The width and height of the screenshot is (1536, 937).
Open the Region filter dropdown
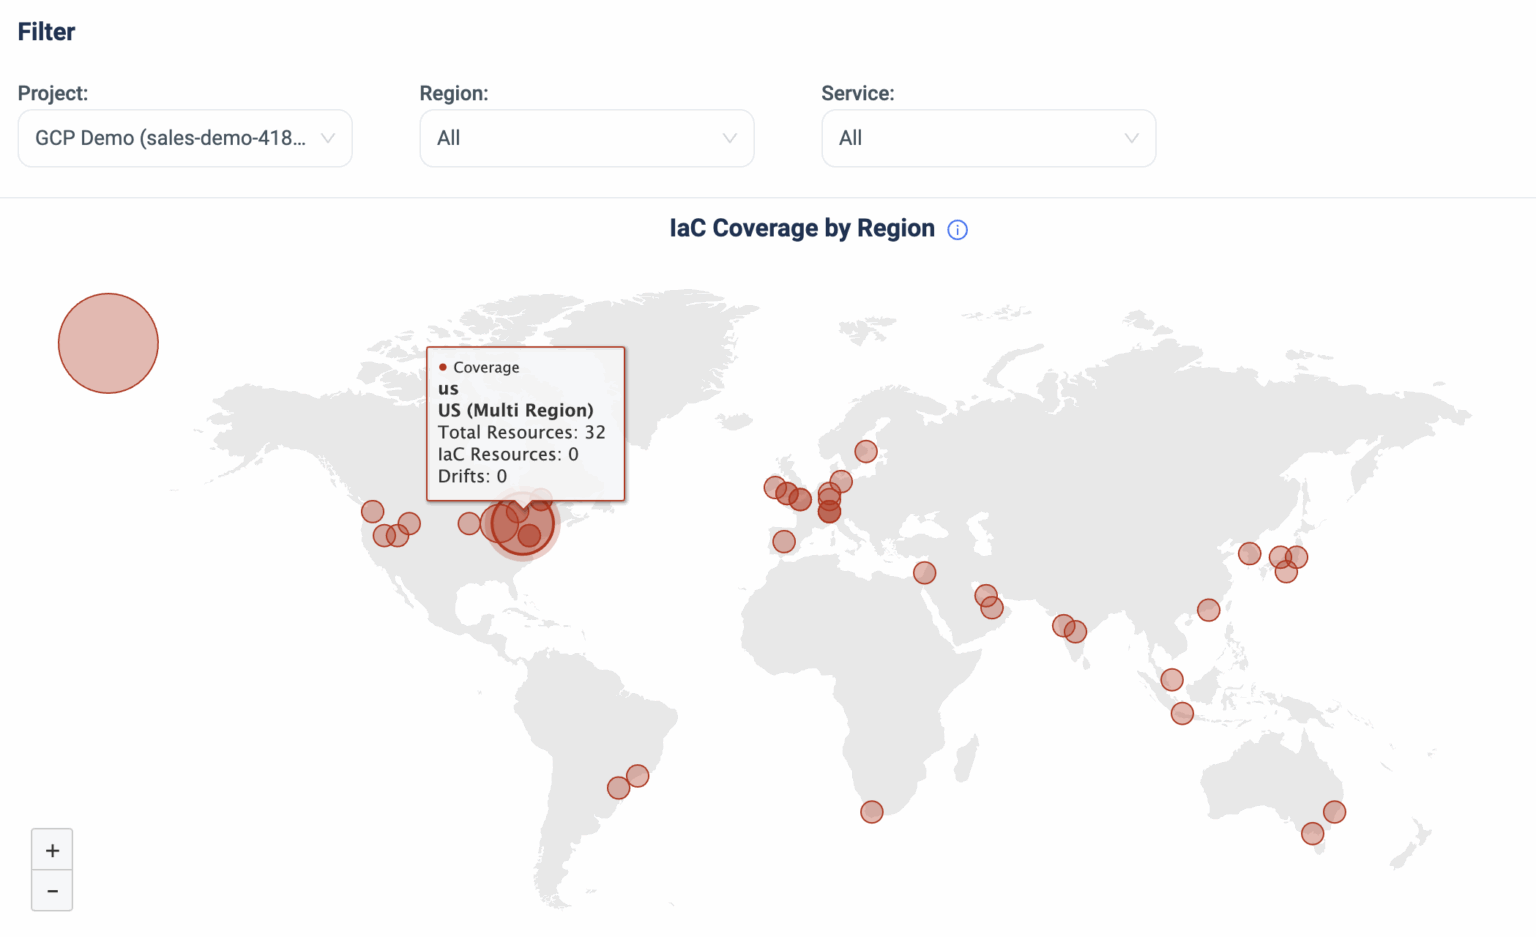tap(586, 138)
